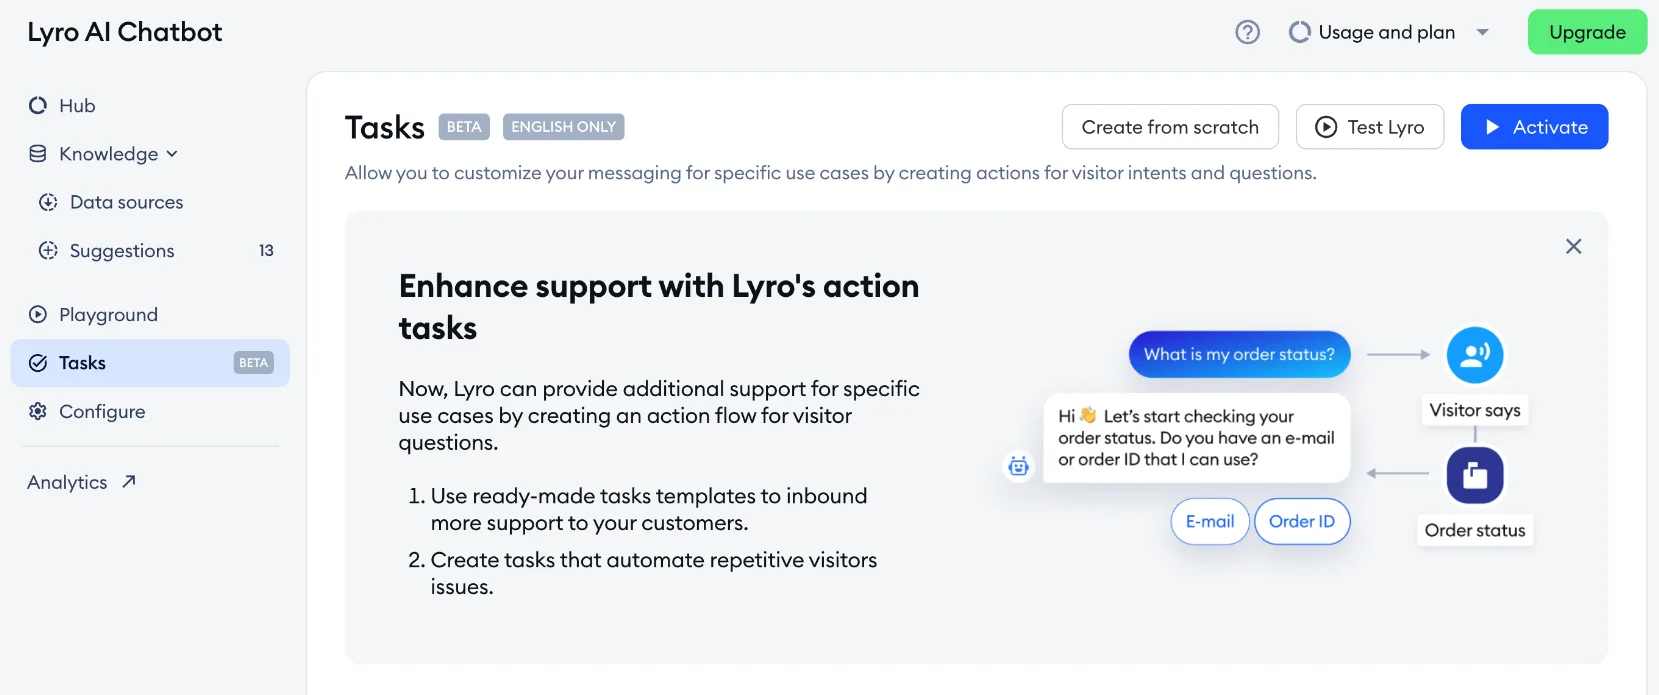Click the E-mail quick reply chip

tap(1210, 521)
